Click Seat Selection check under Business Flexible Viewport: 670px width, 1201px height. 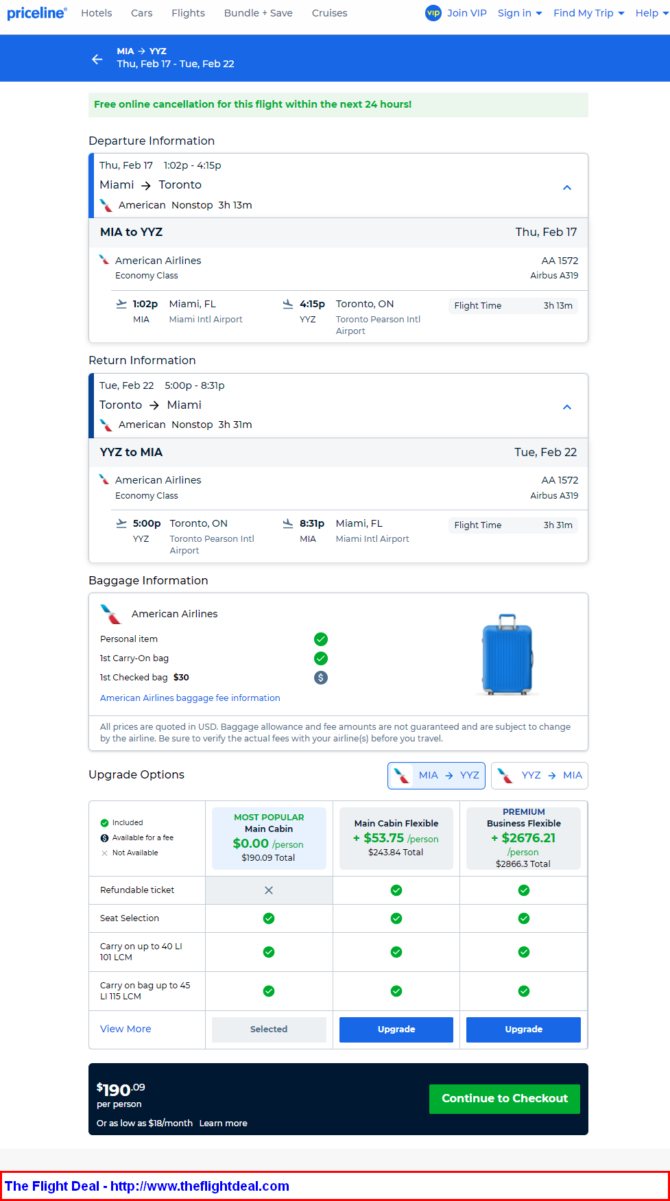pyautogui.click(x=524, y=918)
